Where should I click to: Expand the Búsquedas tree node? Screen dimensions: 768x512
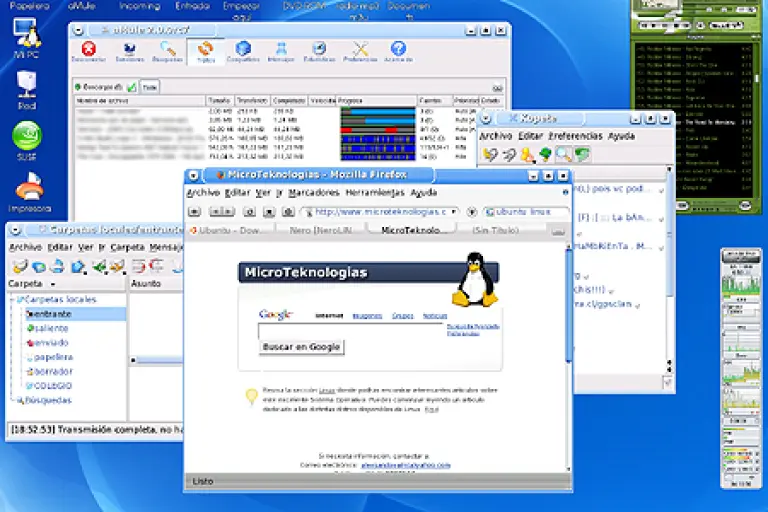17,400
